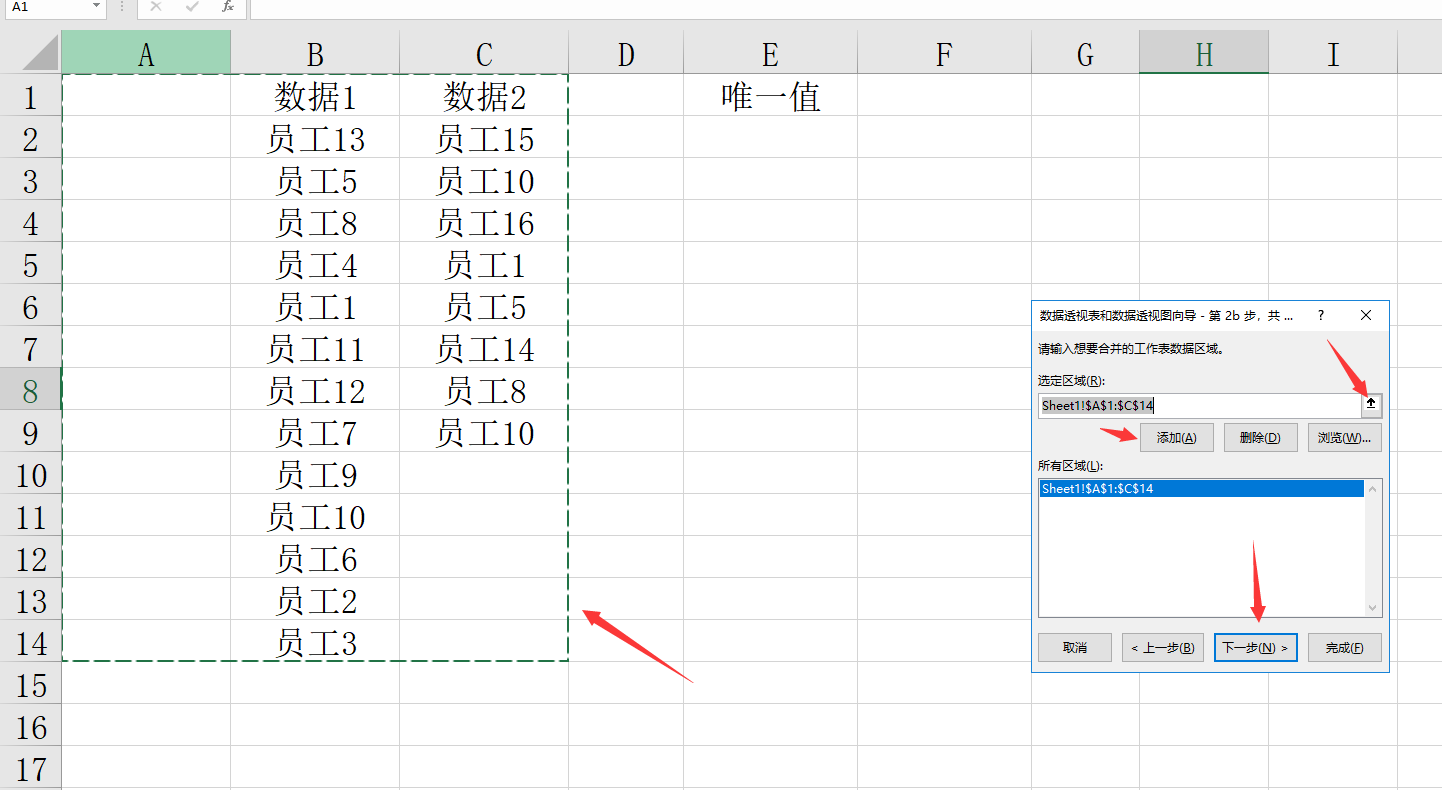Click cell containing 员工6
This screenshot has width=1442, height=790.
point(315,559)
